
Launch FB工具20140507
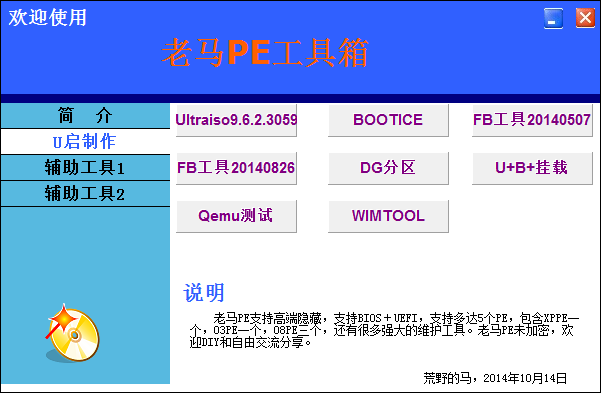[532, 120]
